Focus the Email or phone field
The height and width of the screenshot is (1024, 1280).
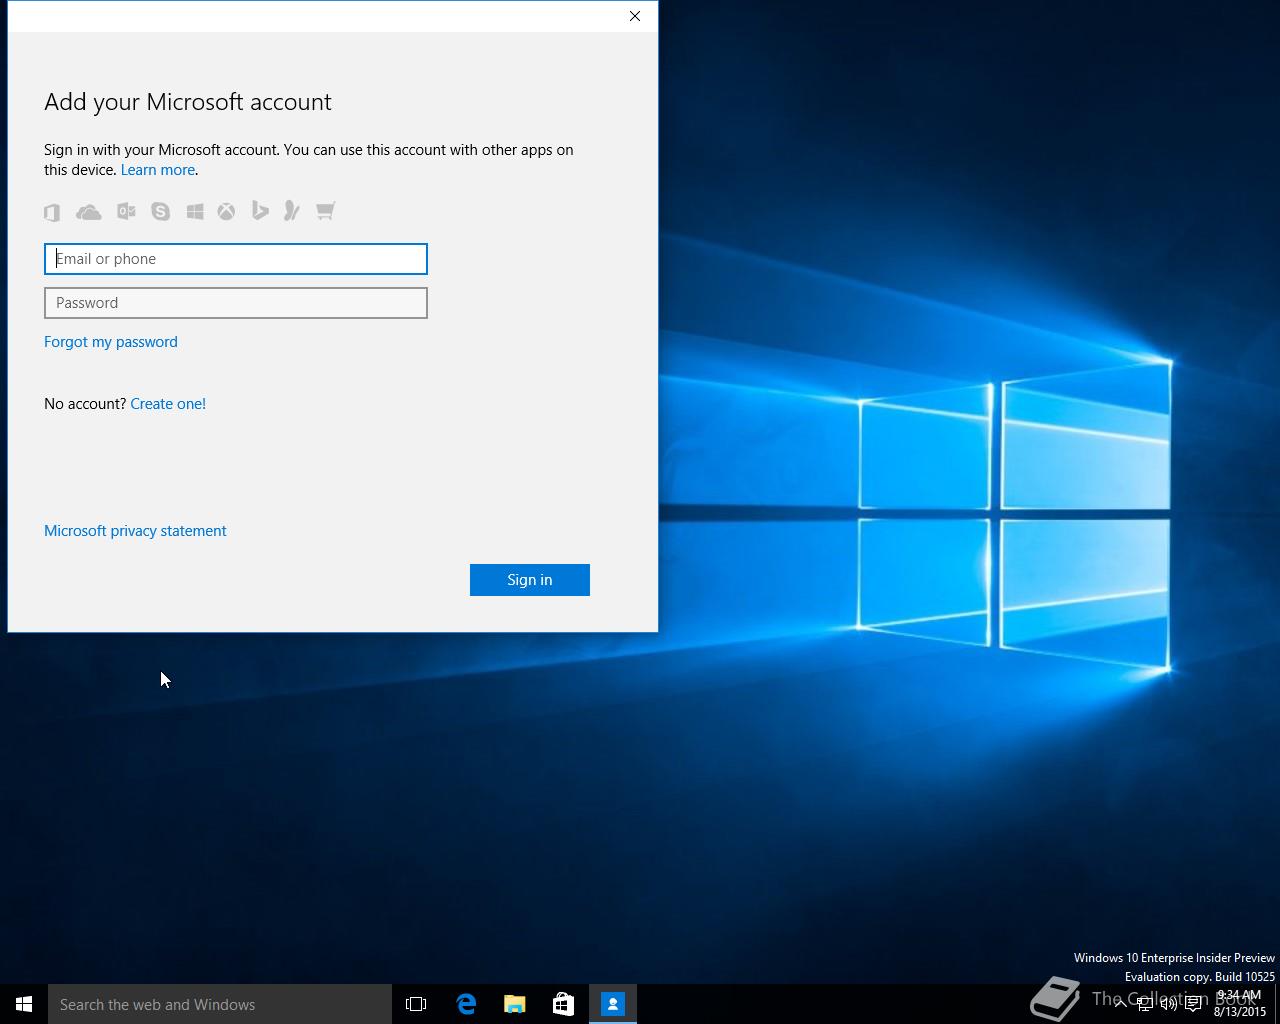[236, 259]
